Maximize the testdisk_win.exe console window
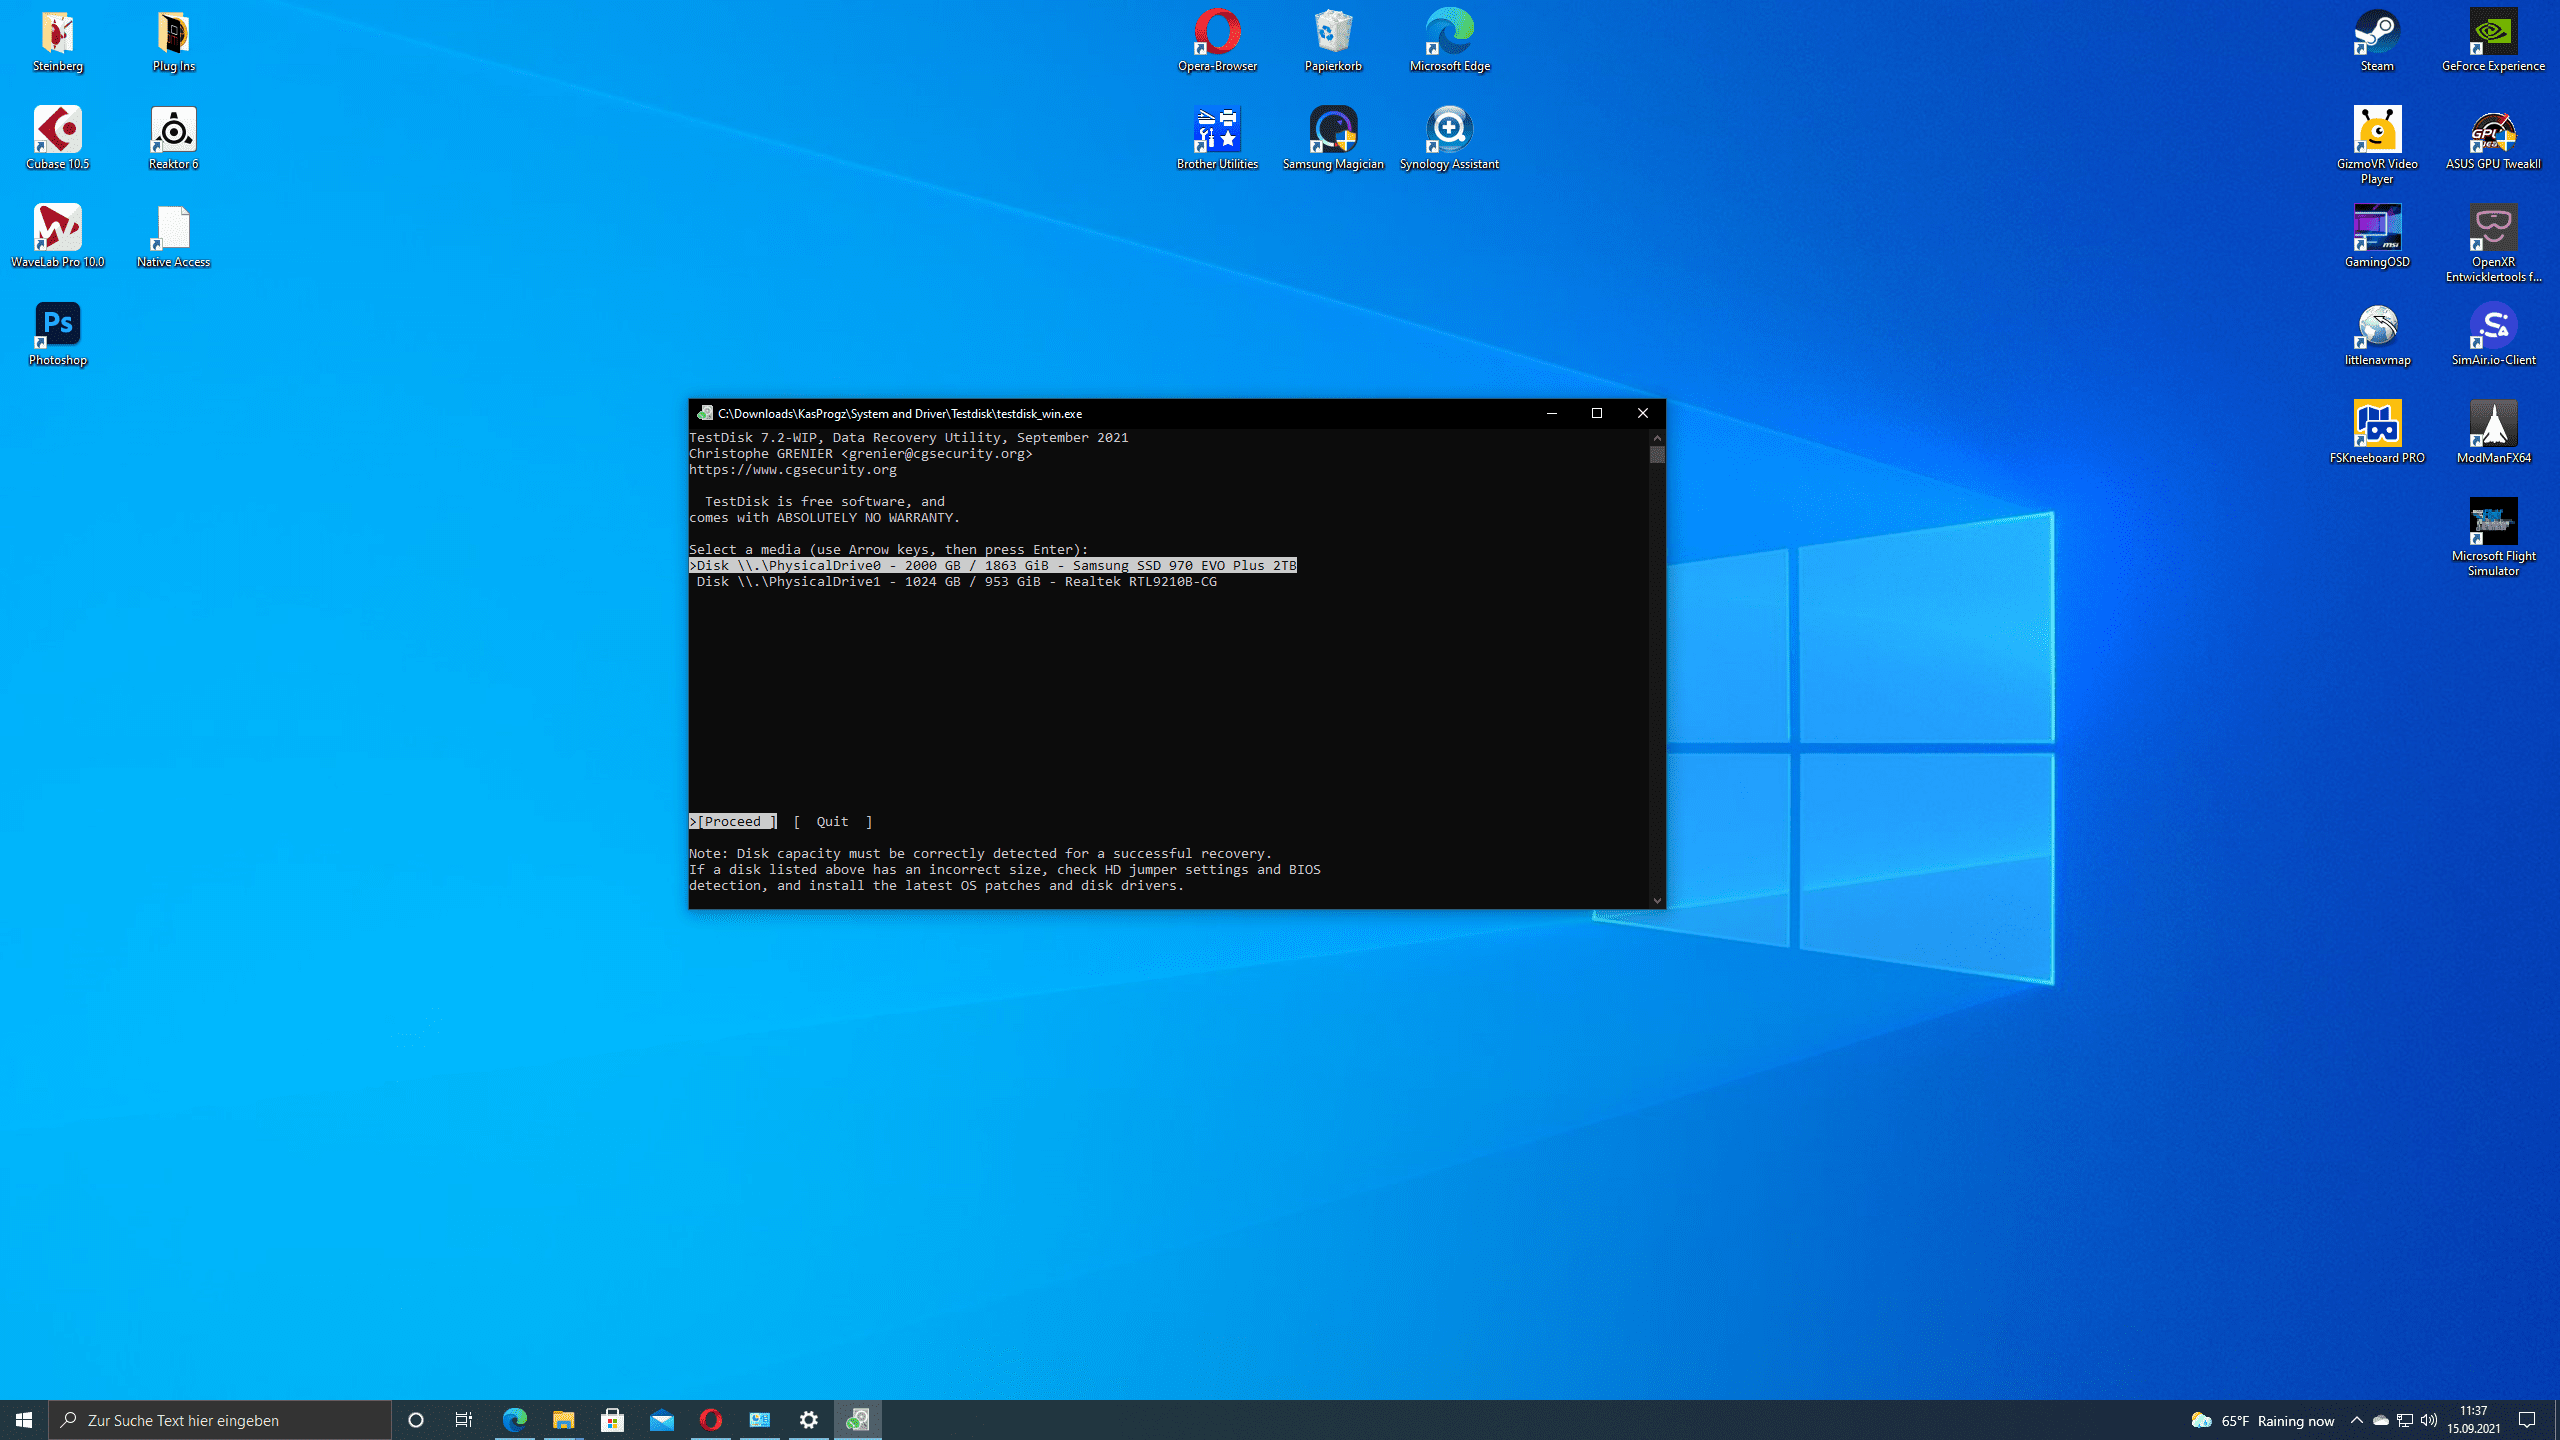The image size is (2560, 1440). coord(1596,413)
